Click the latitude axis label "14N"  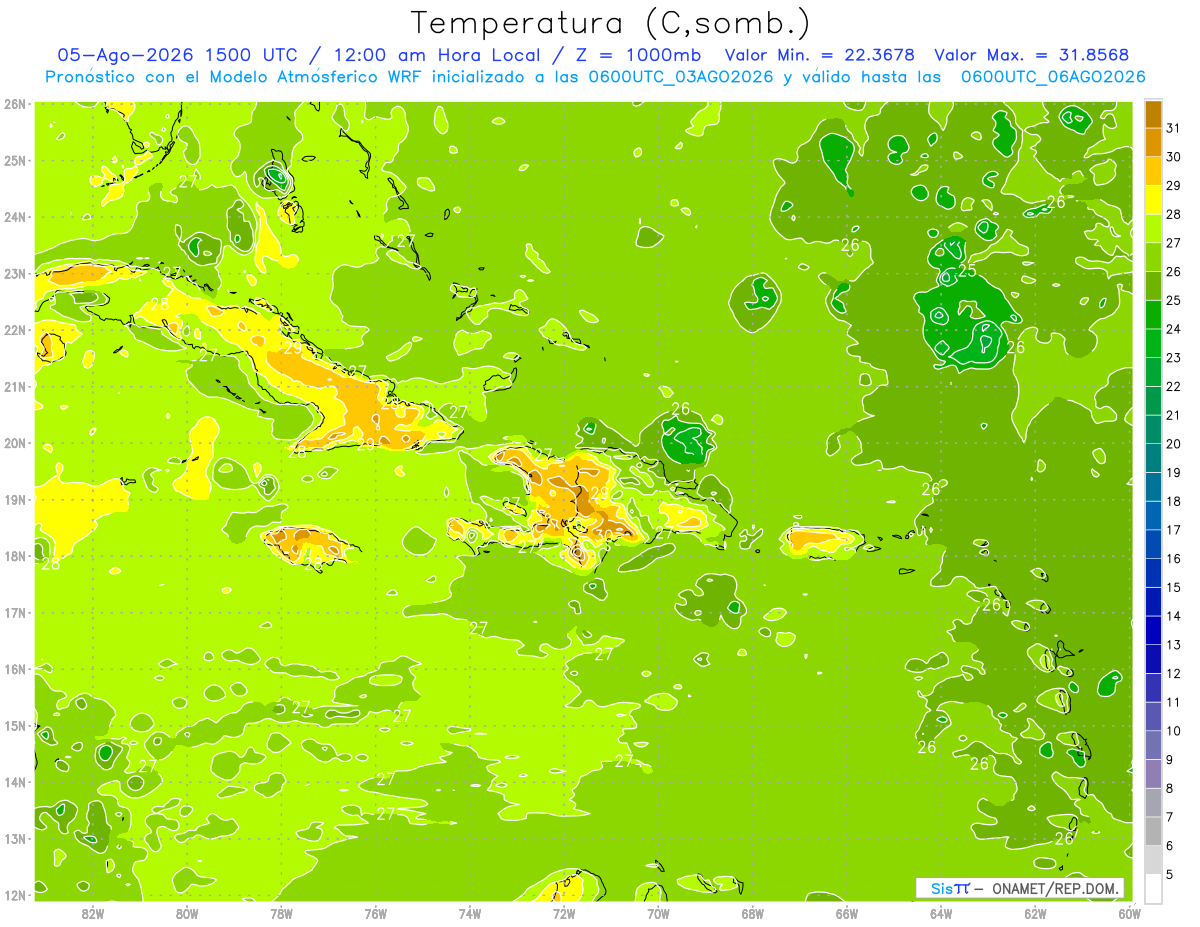14,782
